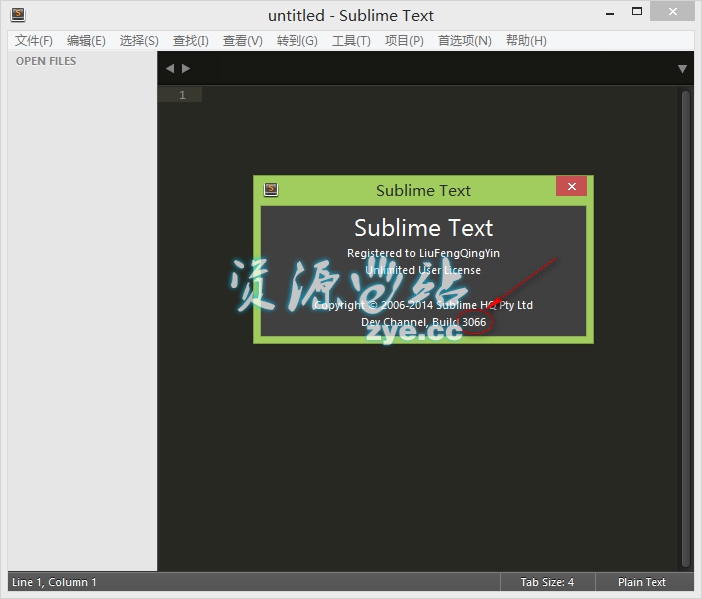Open the 首选项(N) menu
Viewport: 702px width, 599px height.
pyautogui.click(x=464, y=41)
